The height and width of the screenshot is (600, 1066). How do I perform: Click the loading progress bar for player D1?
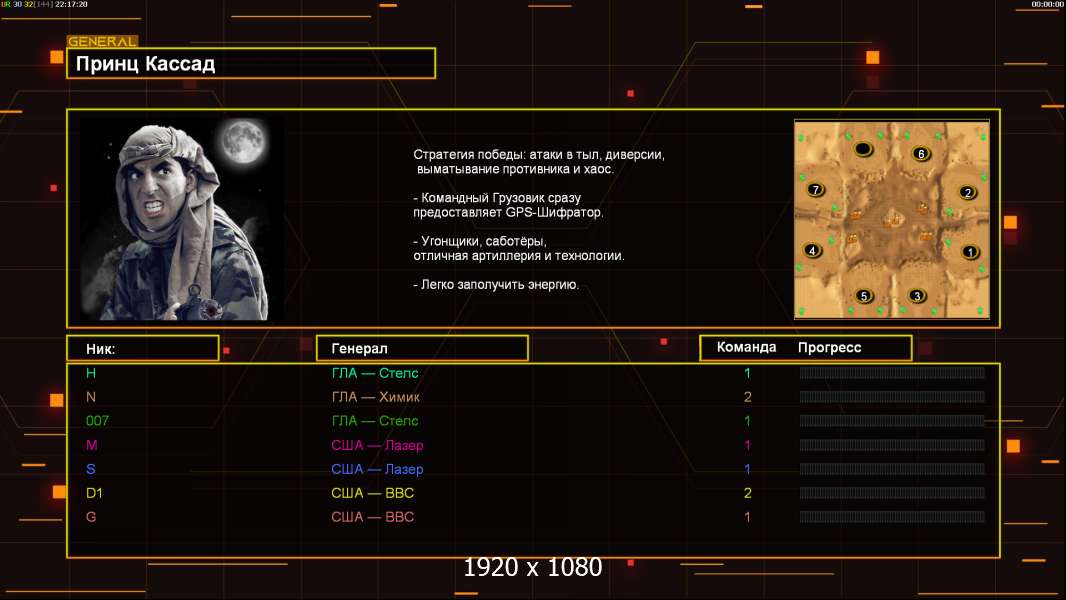(892, 493)
